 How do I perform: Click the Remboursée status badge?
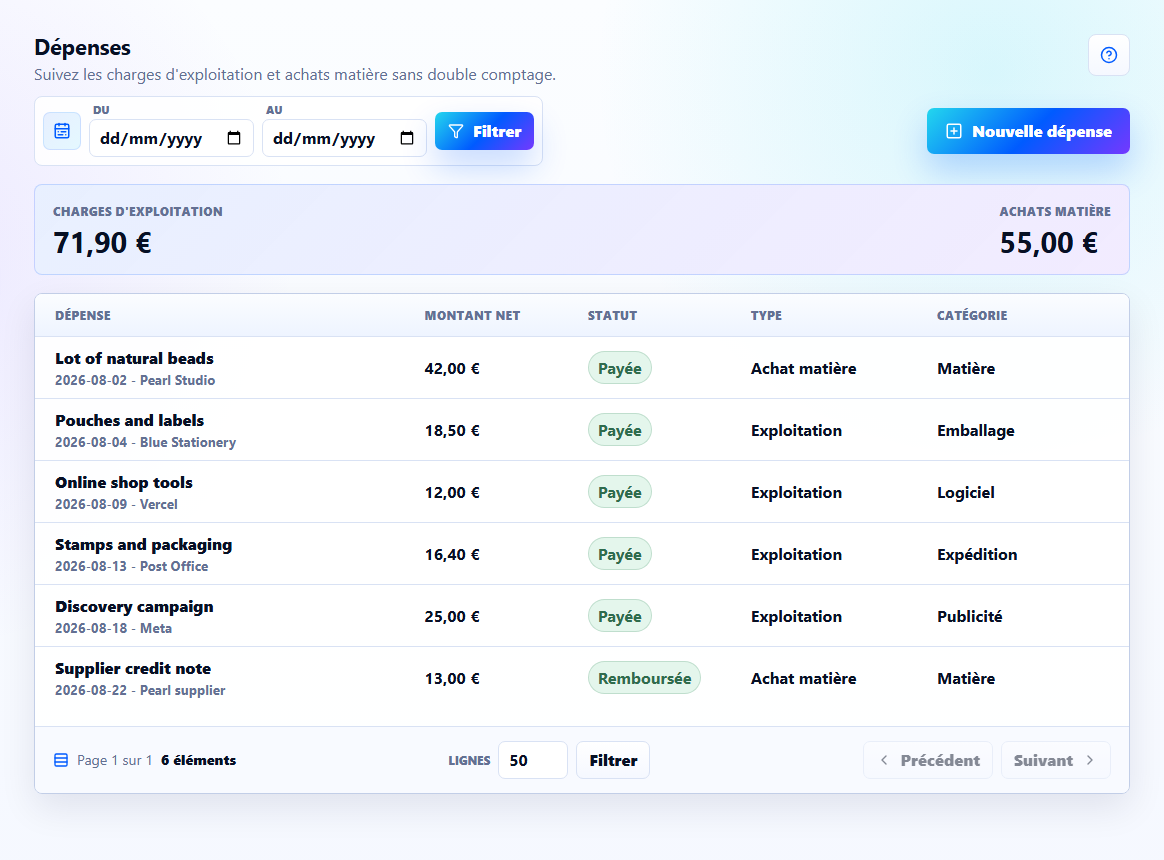coord(644,678)
